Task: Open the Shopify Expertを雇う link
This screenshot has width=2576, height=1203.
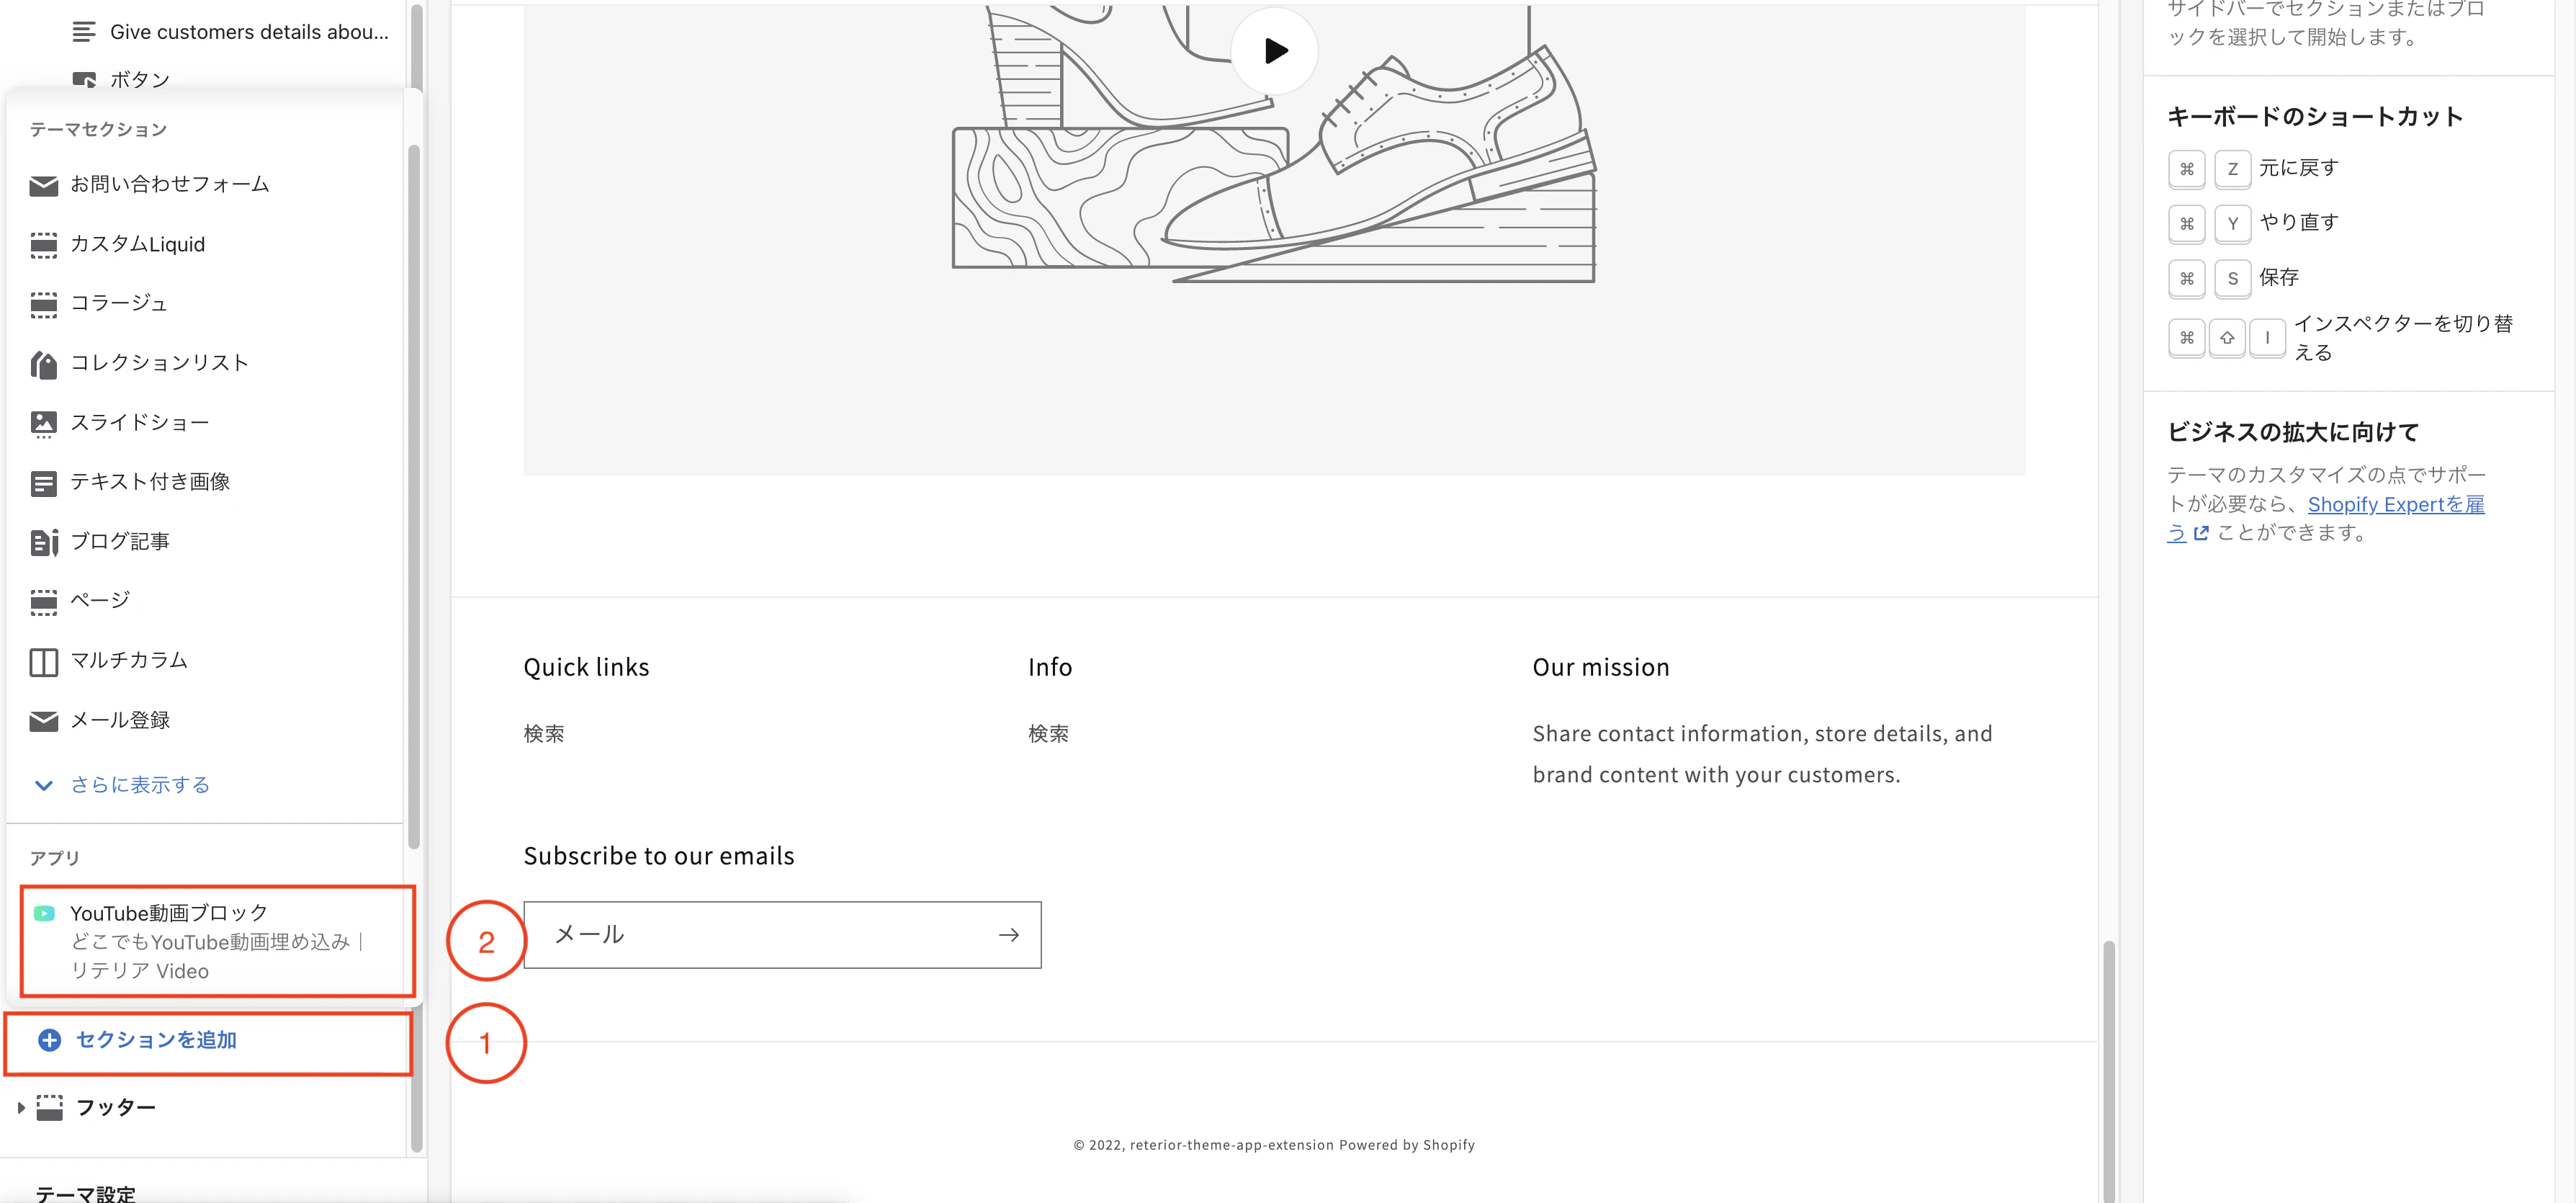Action: [x=2394, y=504]
